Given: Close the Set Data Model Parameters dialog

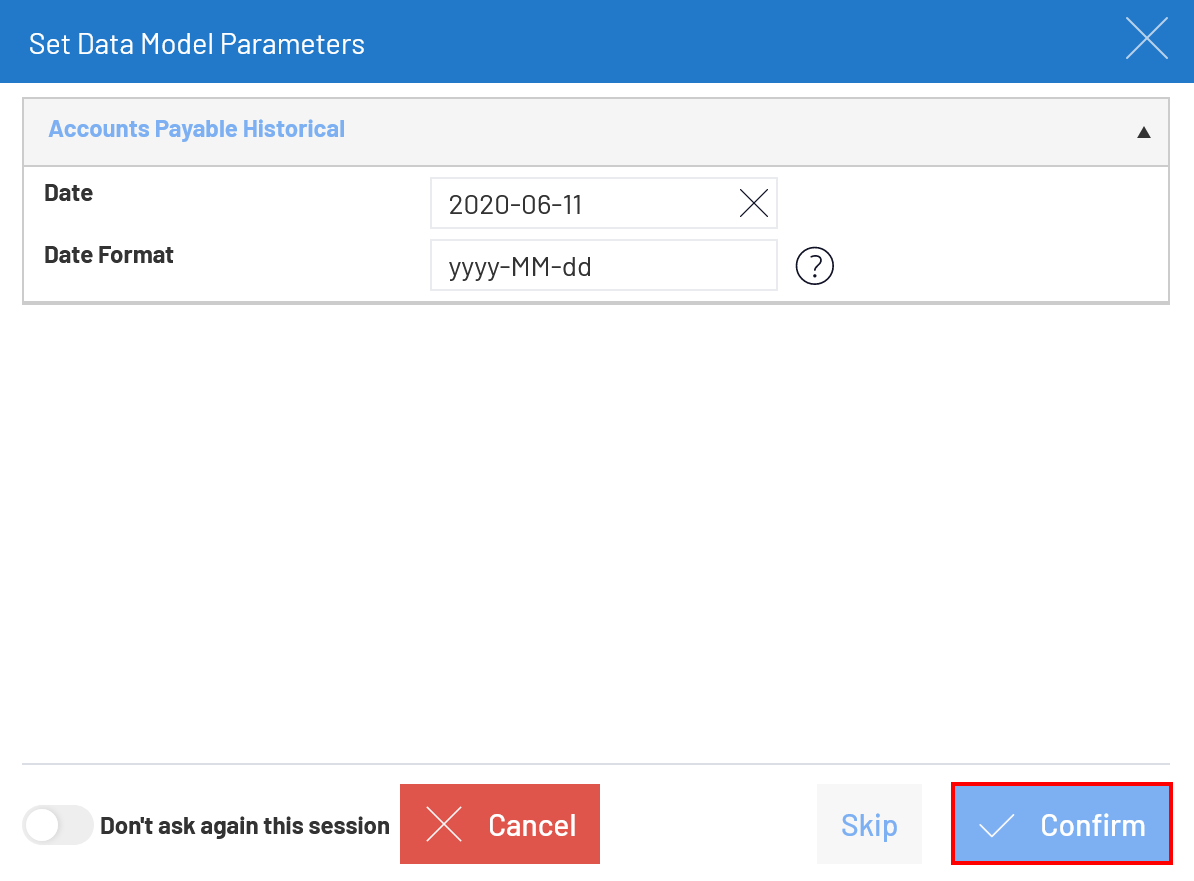Looking at the screenshot, I should click(1147, 39).
